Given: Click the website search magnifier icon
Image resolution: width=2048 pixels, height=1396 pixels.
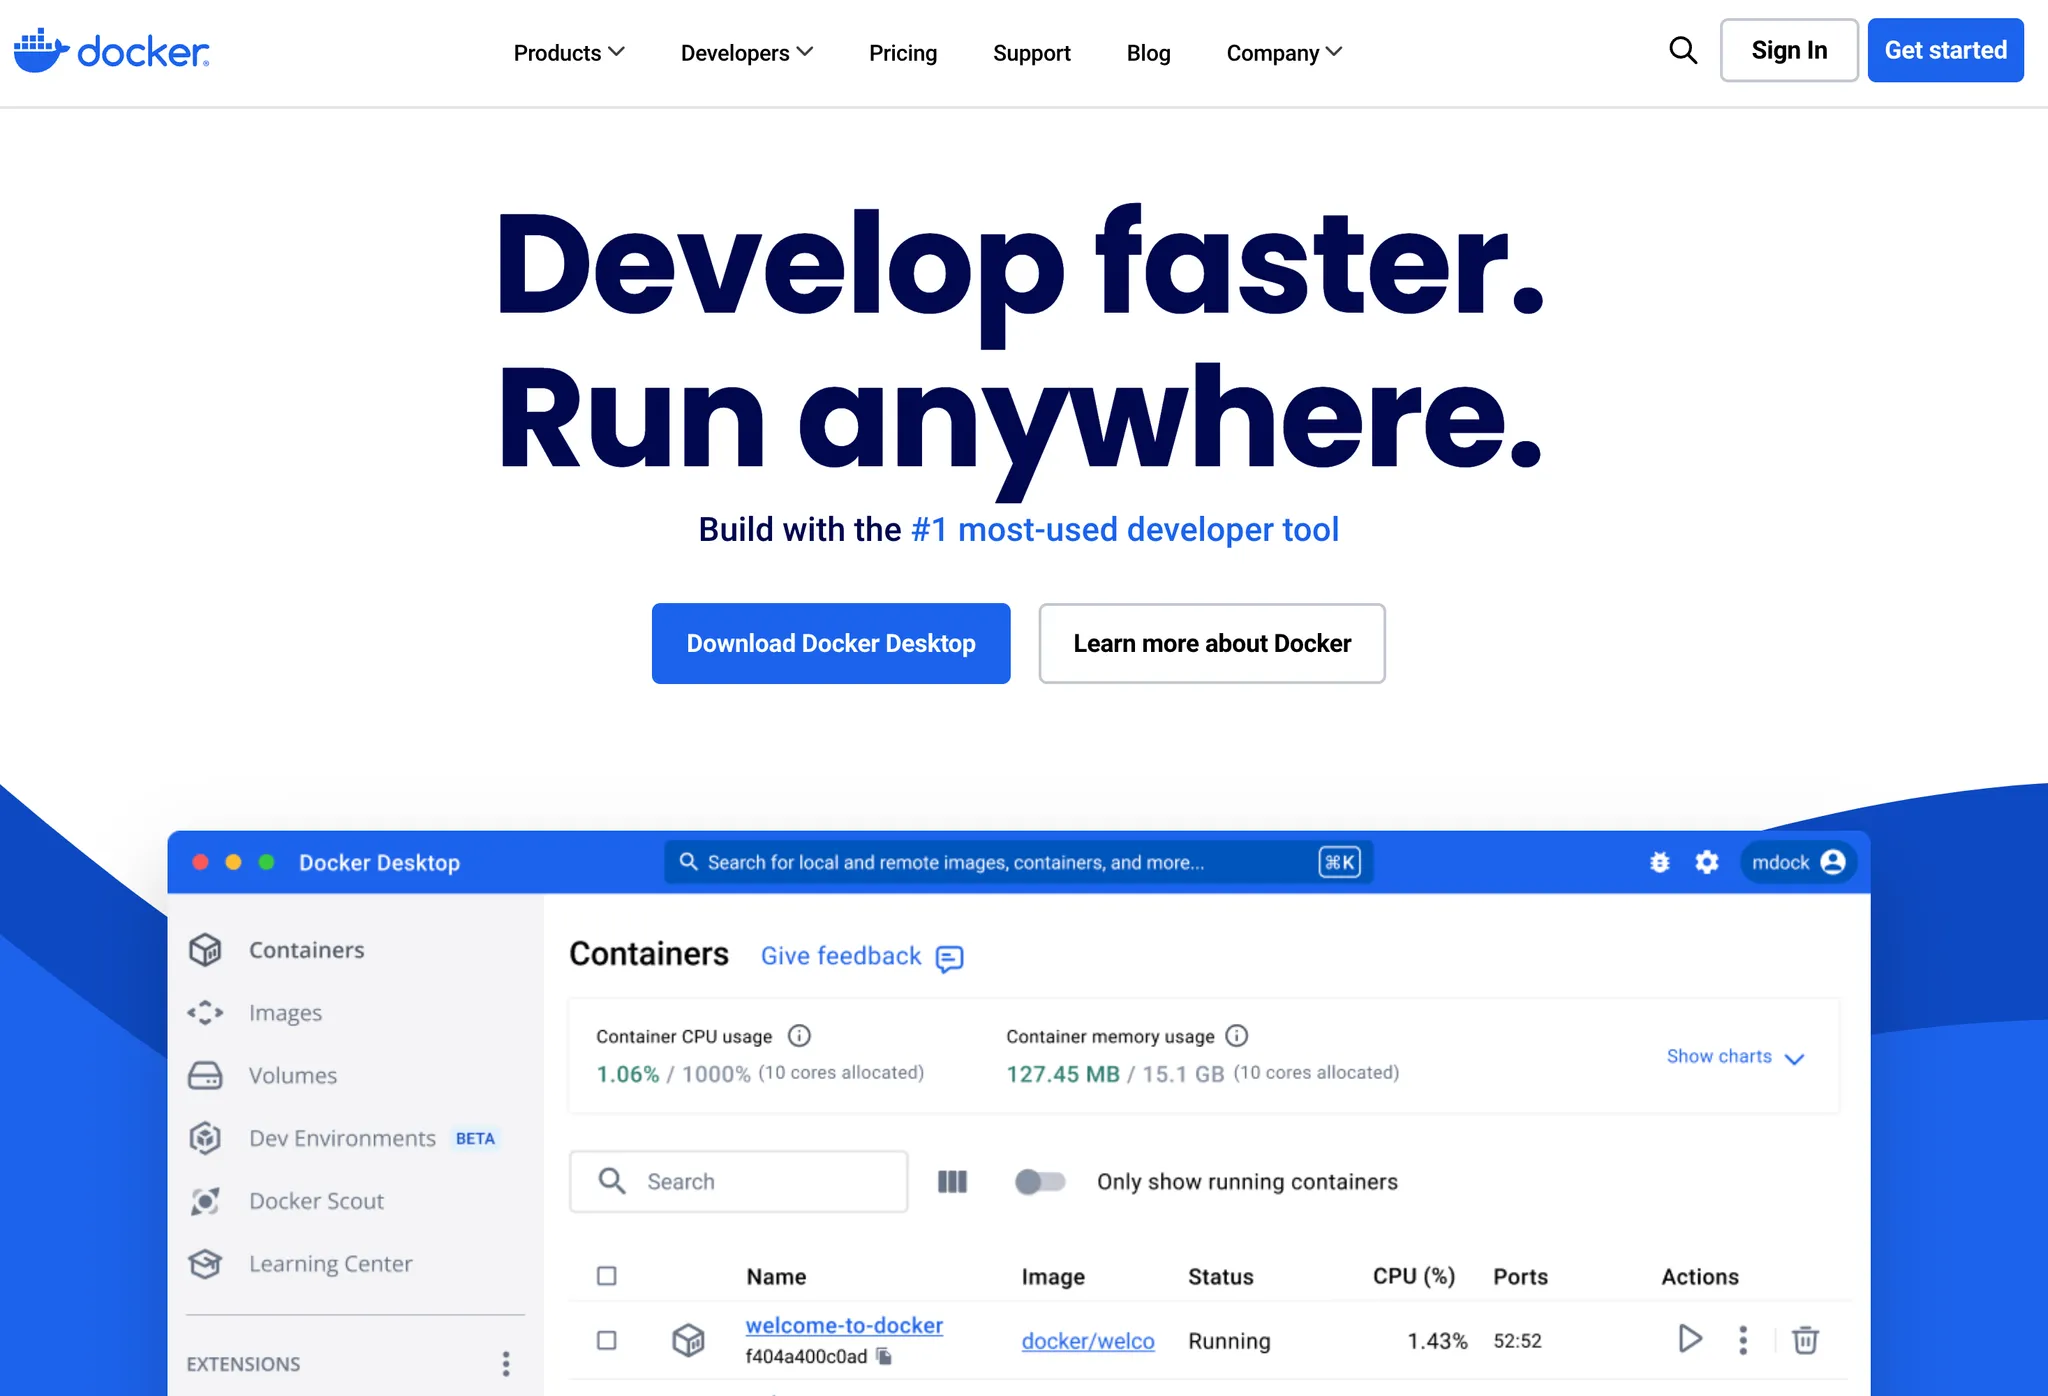Looking at the screenshot, I should (1683, 51).
